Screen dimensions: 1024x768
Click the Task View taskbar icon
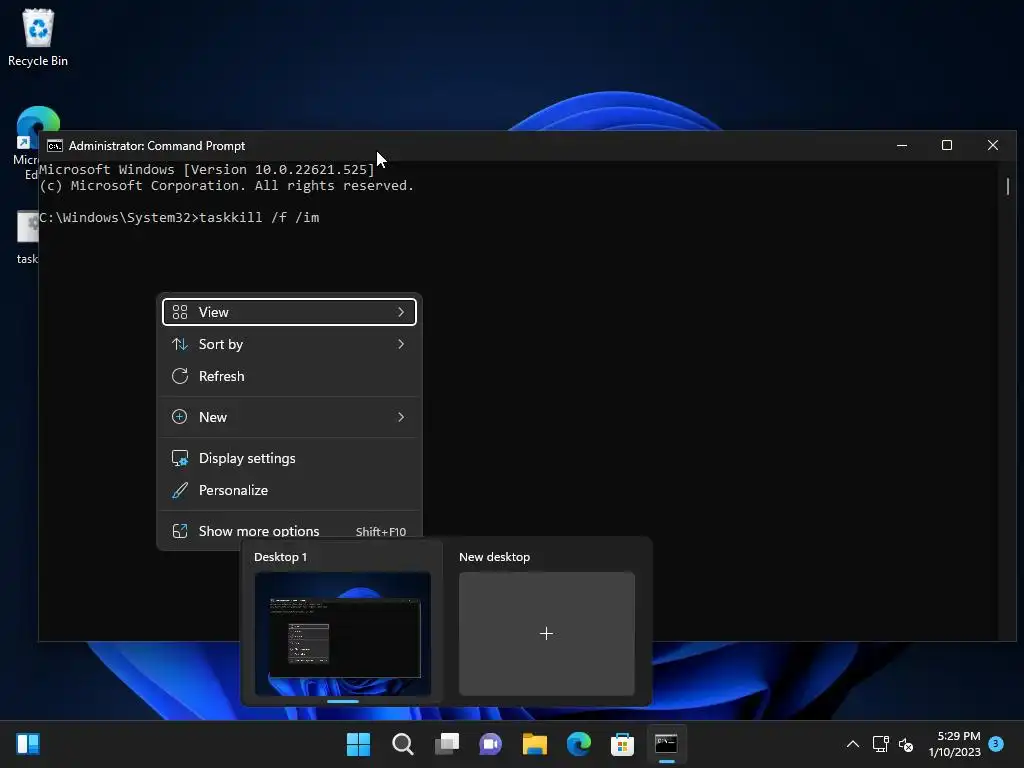click(x=447, y=744)
